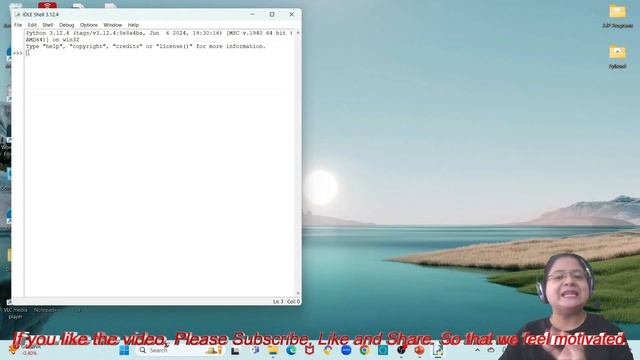This screenshot has width=640, height=360.
Task: Minimize the IDLE Shell window
Action: pos(253,14)
